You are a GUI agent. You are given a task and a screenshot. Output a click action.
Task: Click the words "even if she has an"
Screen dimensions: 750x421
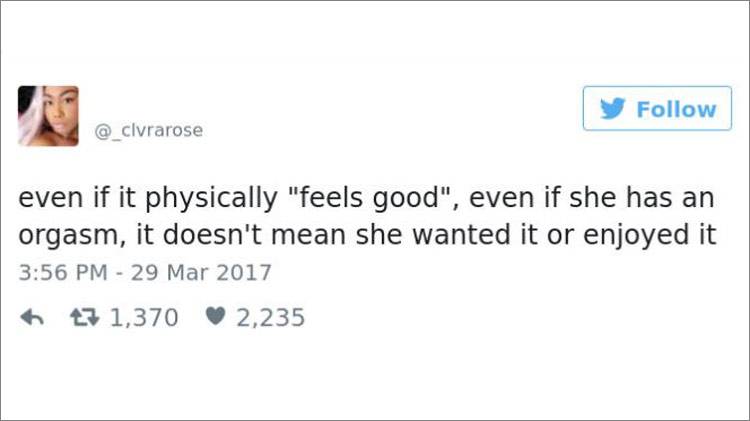pyautogui.click(x=598, y=200)
